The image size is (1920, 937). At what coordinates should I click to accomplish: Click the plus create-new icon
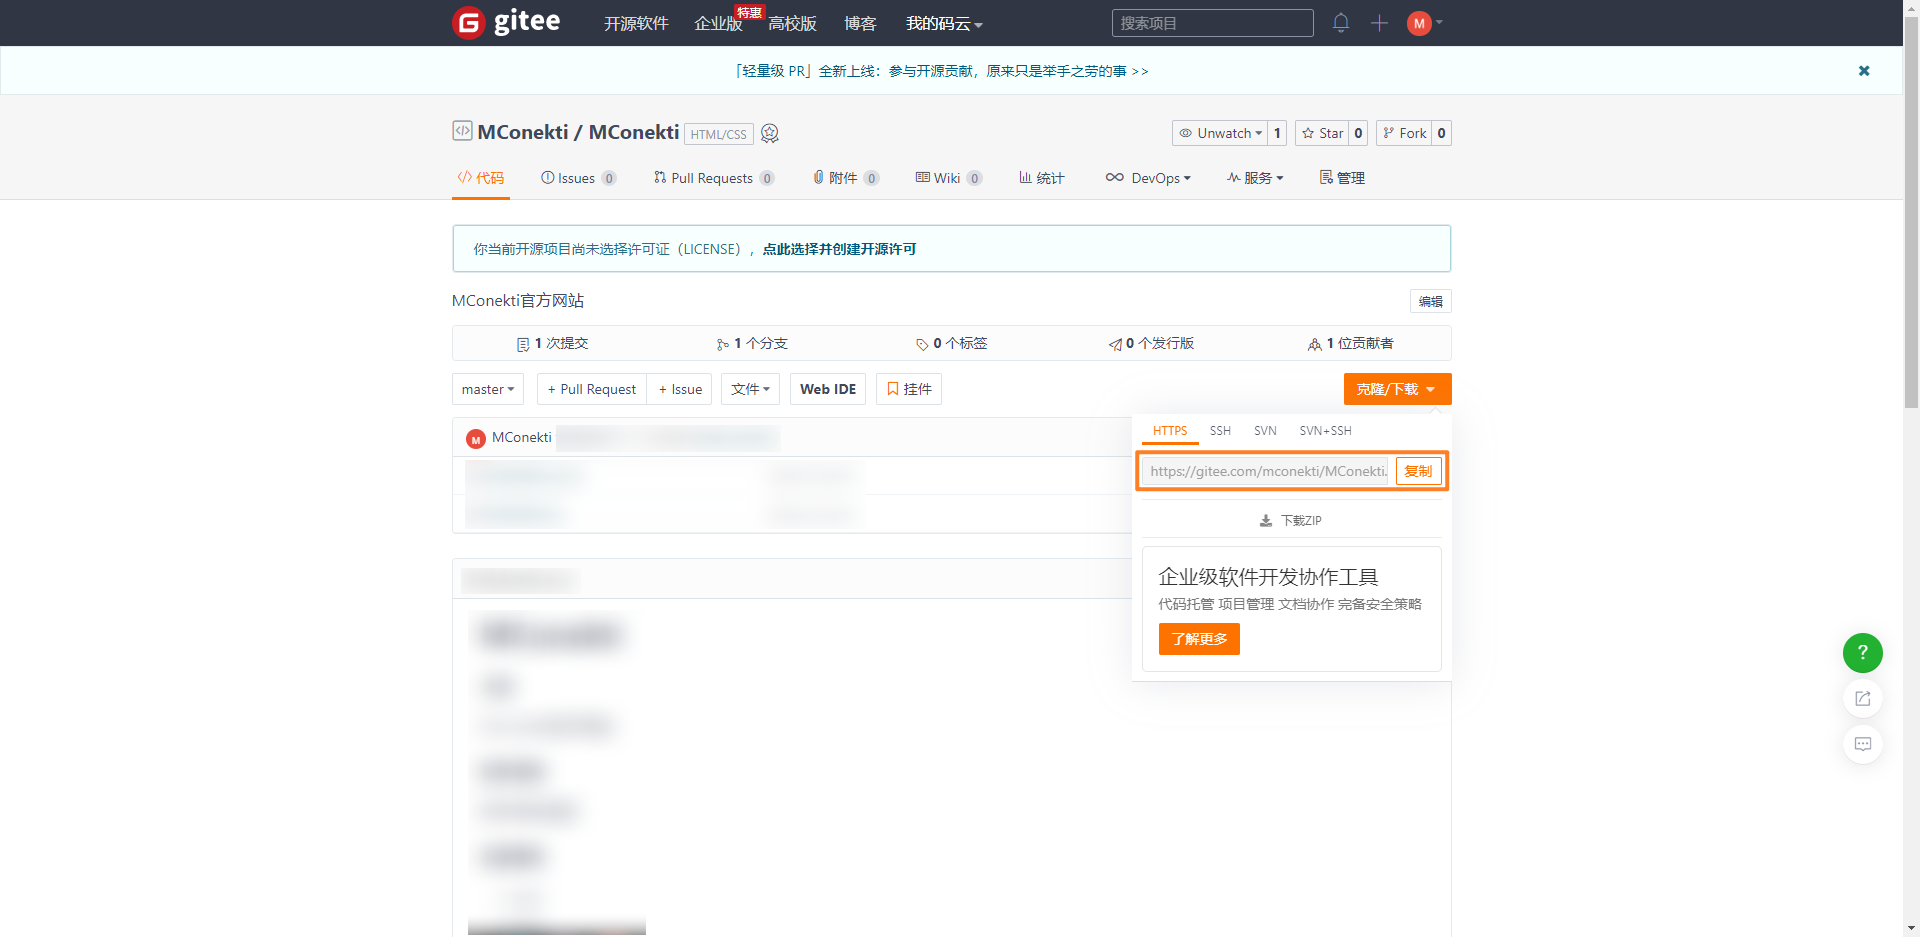point(1379,23)
